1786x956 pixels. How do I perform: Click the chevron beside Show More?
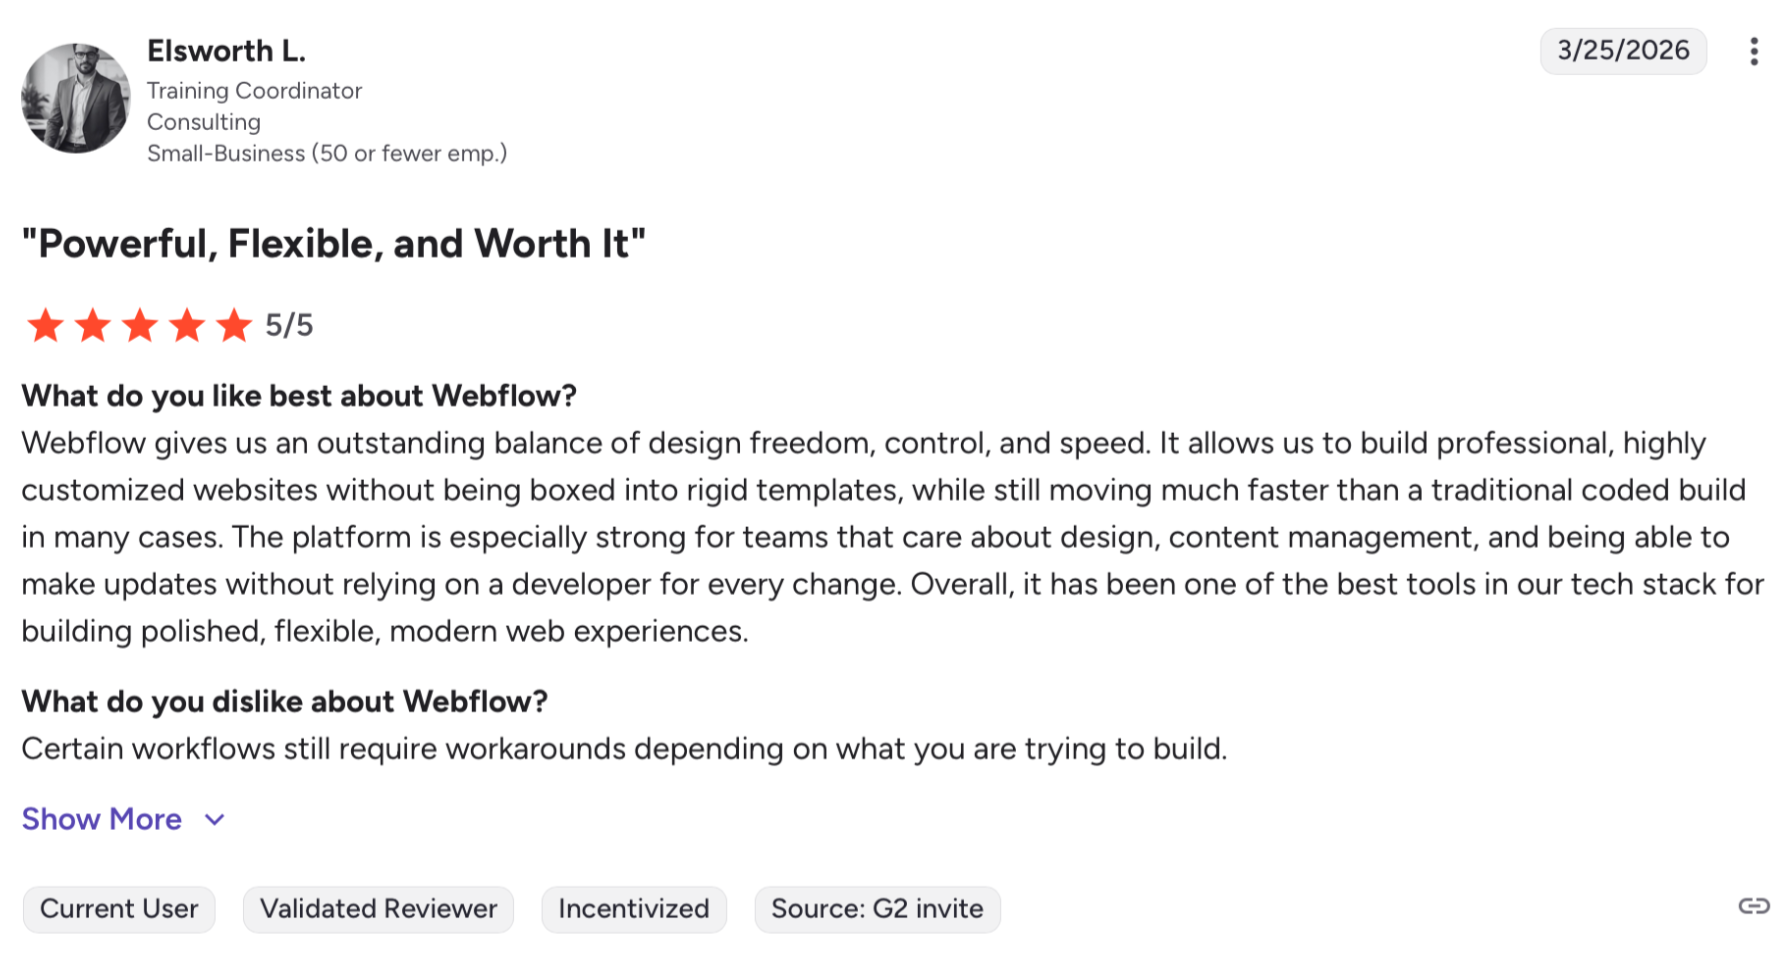click(214, 820)
